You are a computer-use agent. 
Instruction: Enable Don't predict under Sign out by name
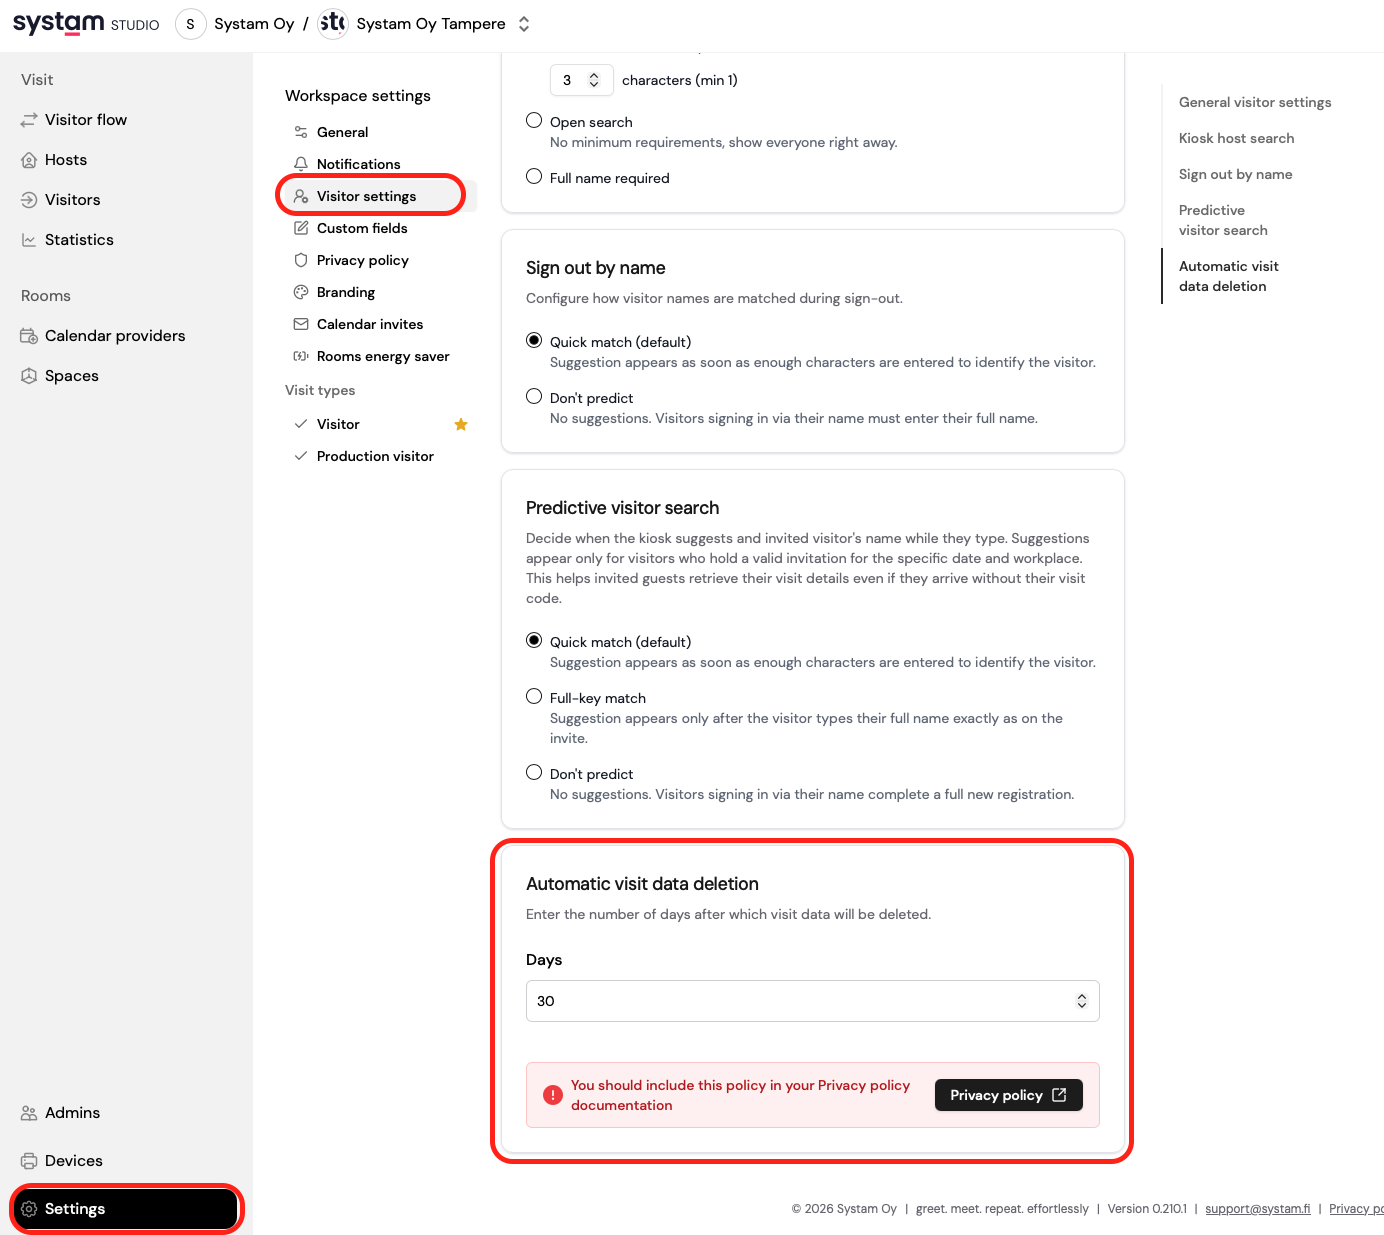click(533, 396)
